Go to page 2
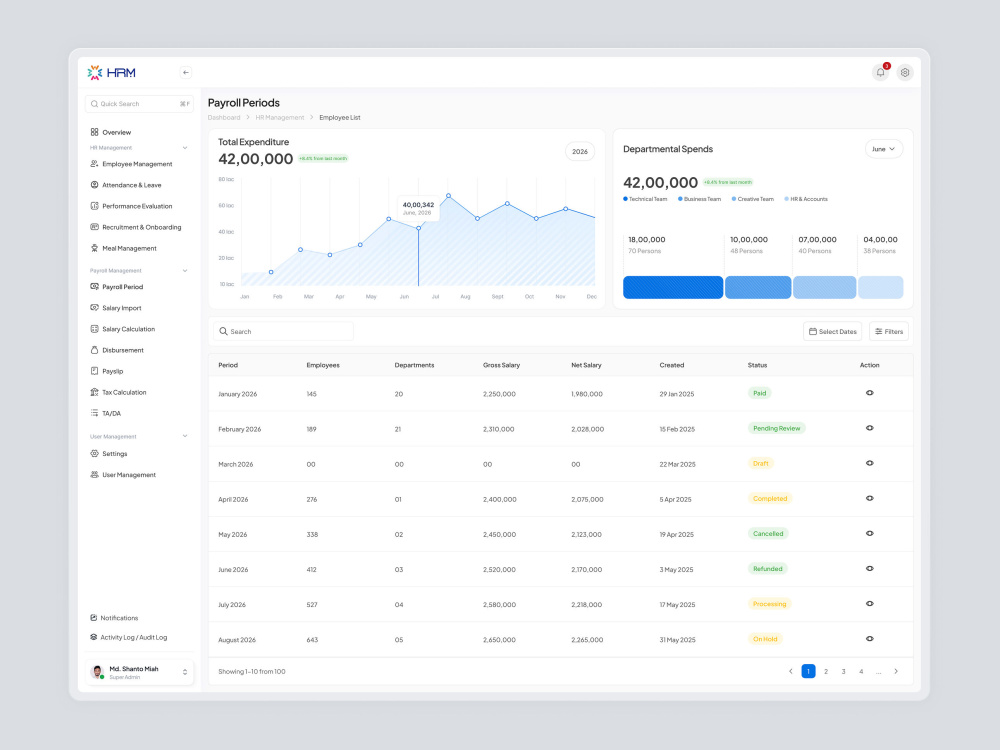The image size is (1000, 750). tap(826, 672)
